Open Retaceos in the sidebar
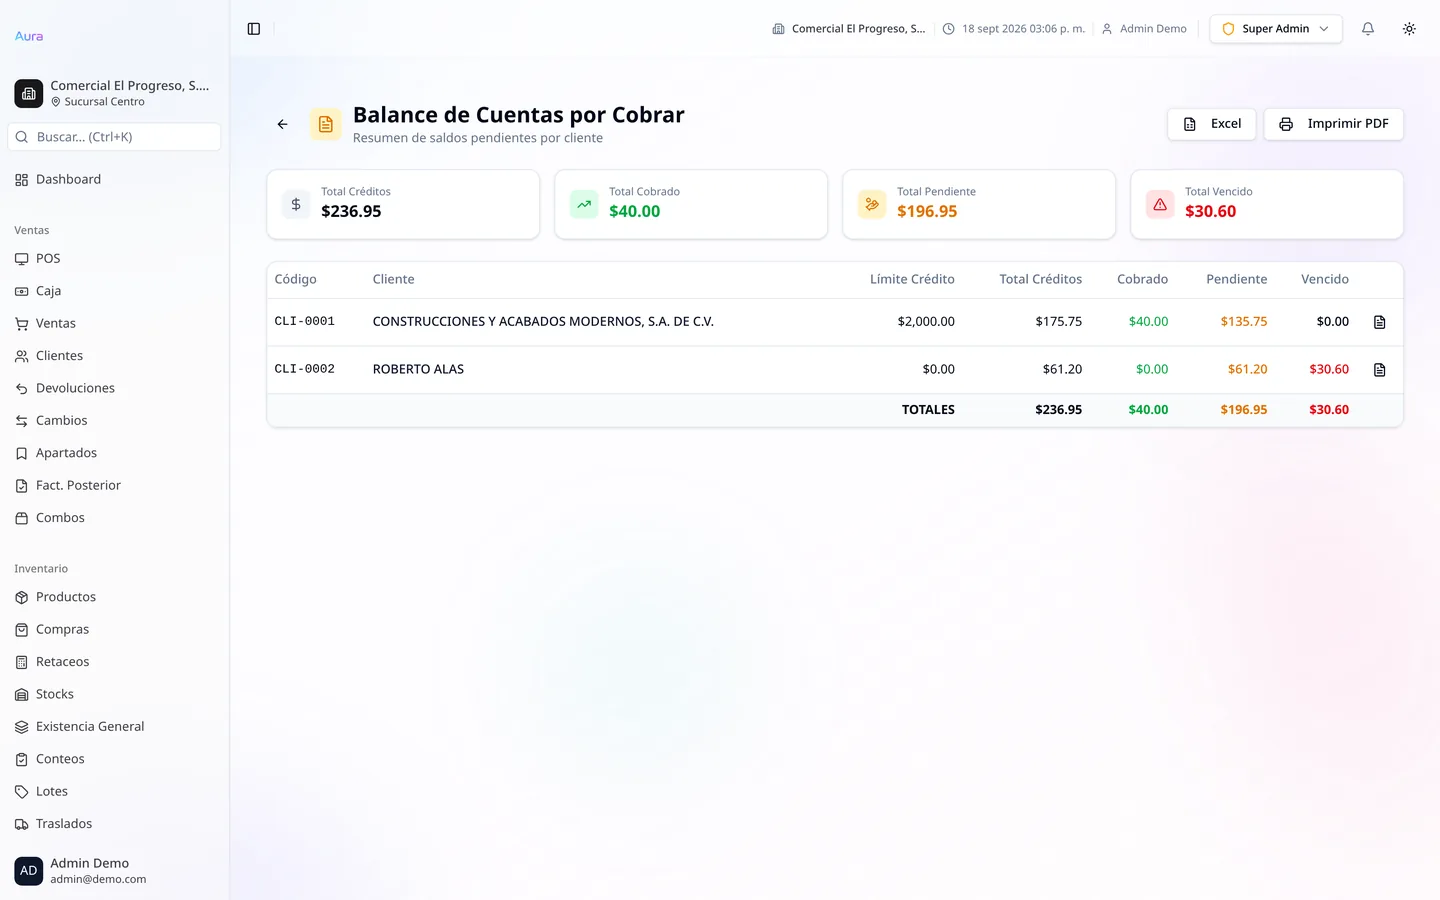Image resolution: width=1440 pixels, height=900 pixels. 114,662
